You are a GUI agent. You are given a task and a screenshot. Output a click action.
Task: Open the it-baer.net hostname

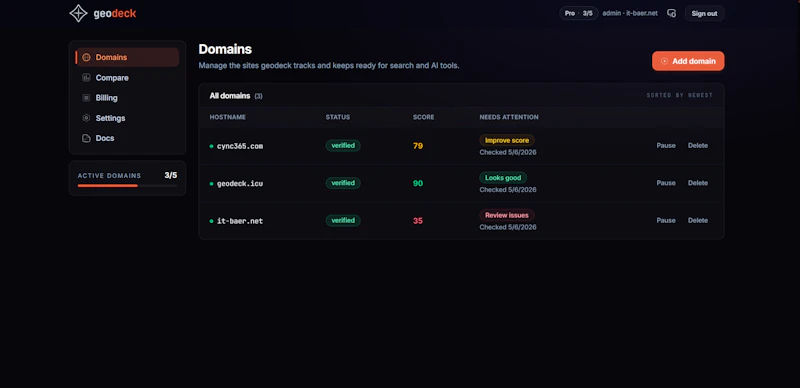pyautogui.click(x=240, y=221)
